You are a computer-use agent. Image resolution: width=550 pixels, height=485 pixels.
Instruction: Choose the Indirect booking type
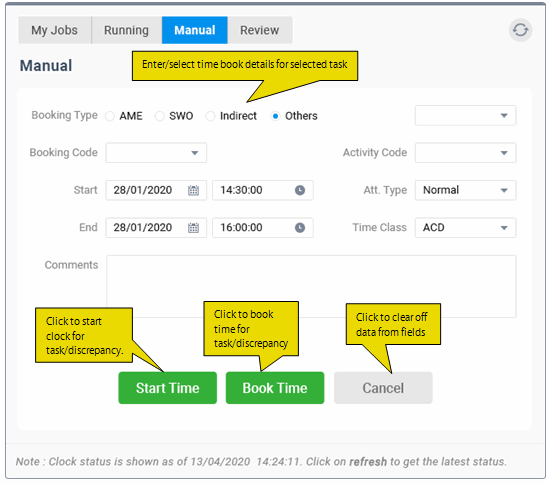pos(210,116)
